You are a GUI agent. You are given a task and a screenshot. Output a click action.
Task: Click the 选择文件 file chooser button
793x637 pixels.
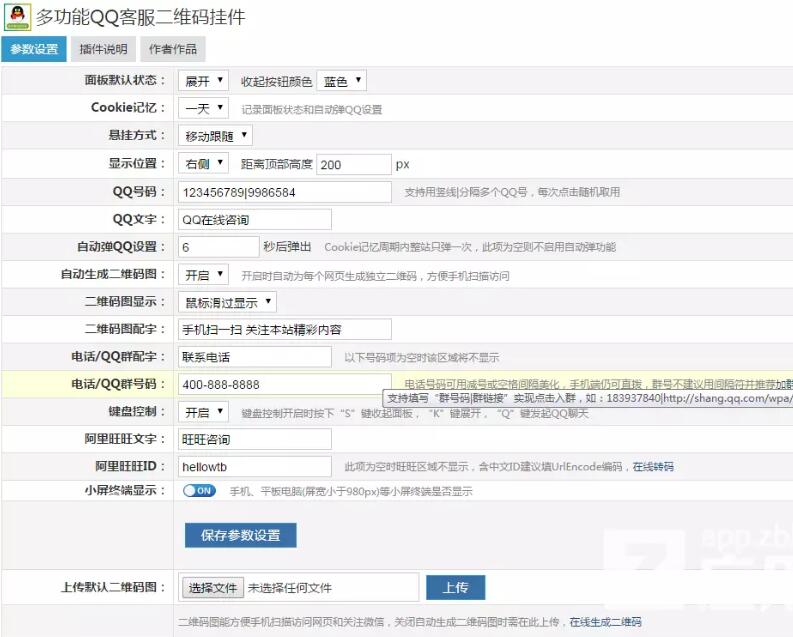(x=212, y=587)
